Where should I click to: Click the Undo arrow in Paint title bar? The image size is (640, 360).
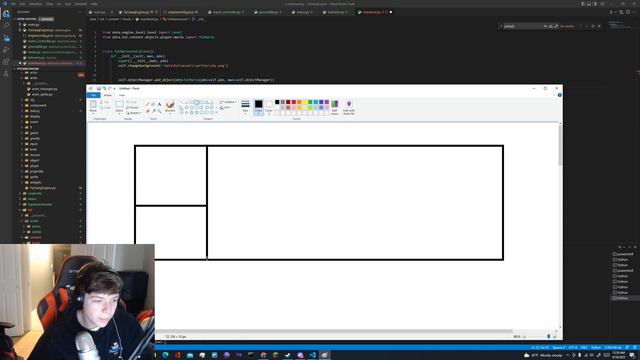pos(104,88)
